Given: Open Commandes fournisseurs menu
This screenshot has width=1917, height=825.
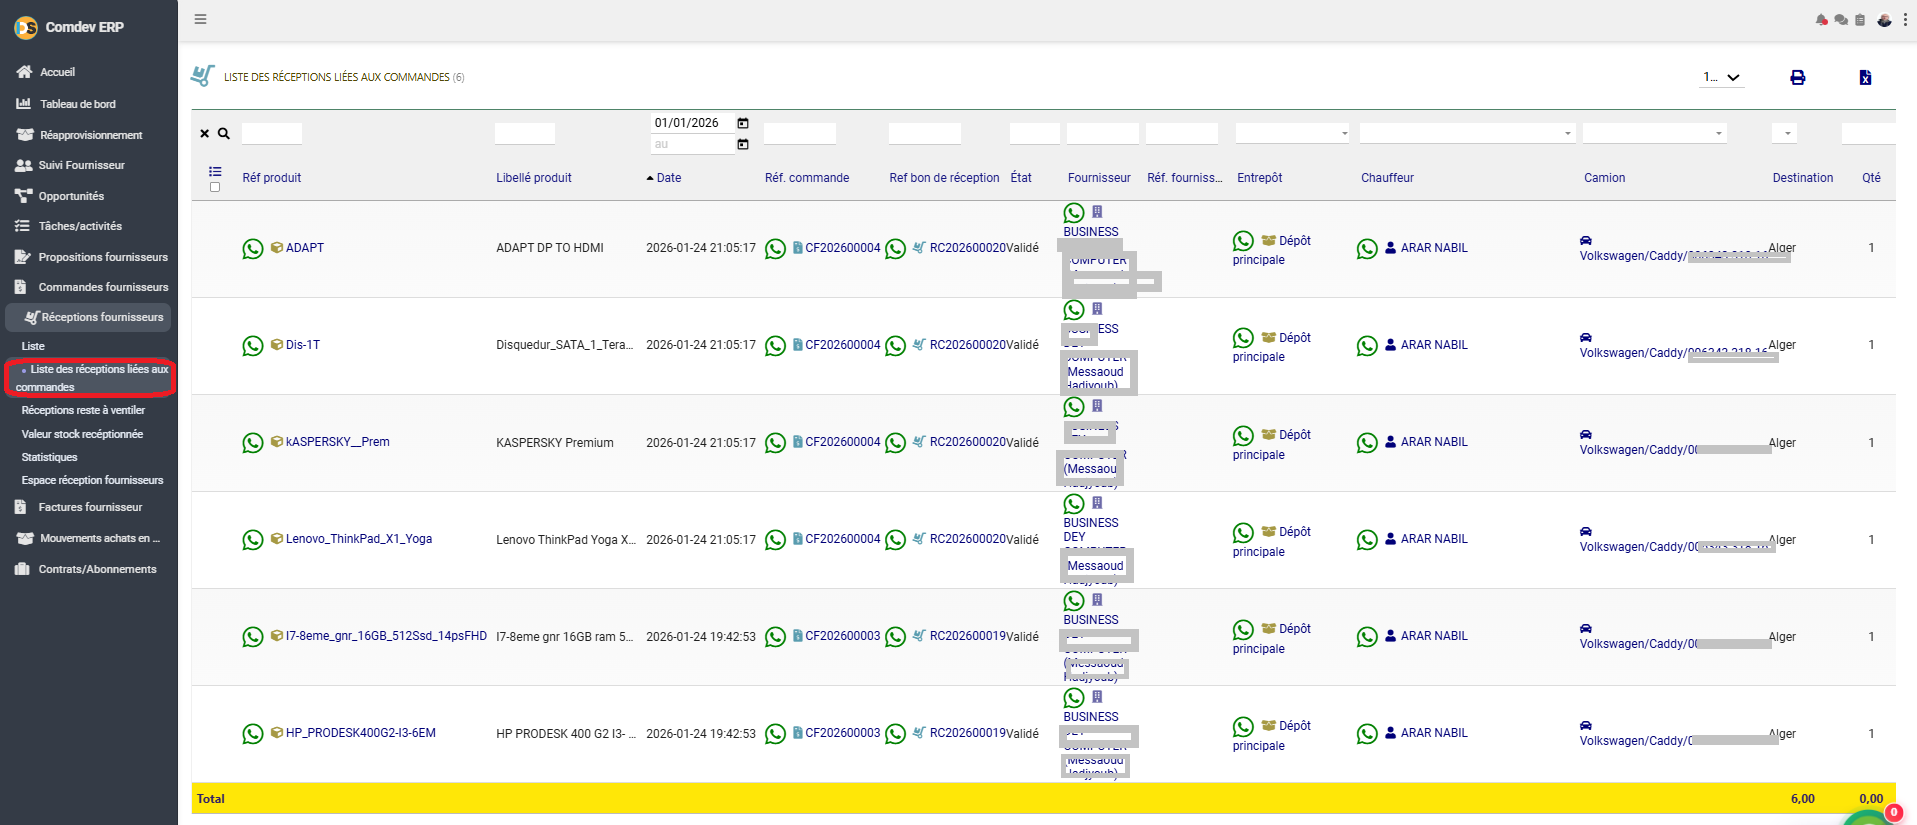Looking at the screenshot, I should click(x=102, y=287).
